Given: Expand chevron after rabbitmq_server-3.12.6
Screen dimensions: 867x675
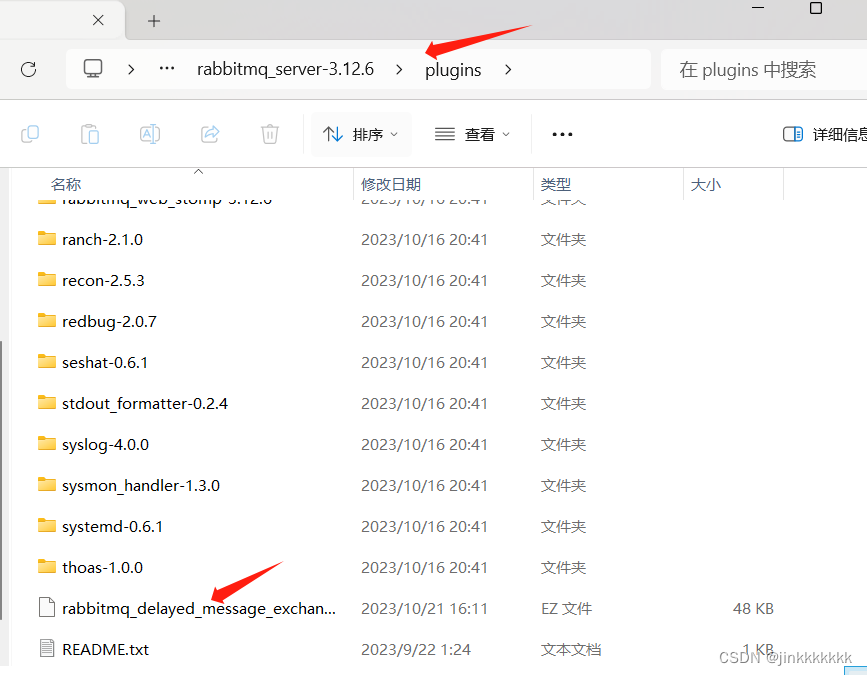Looking at the screenshot, I should click(399, 70).
